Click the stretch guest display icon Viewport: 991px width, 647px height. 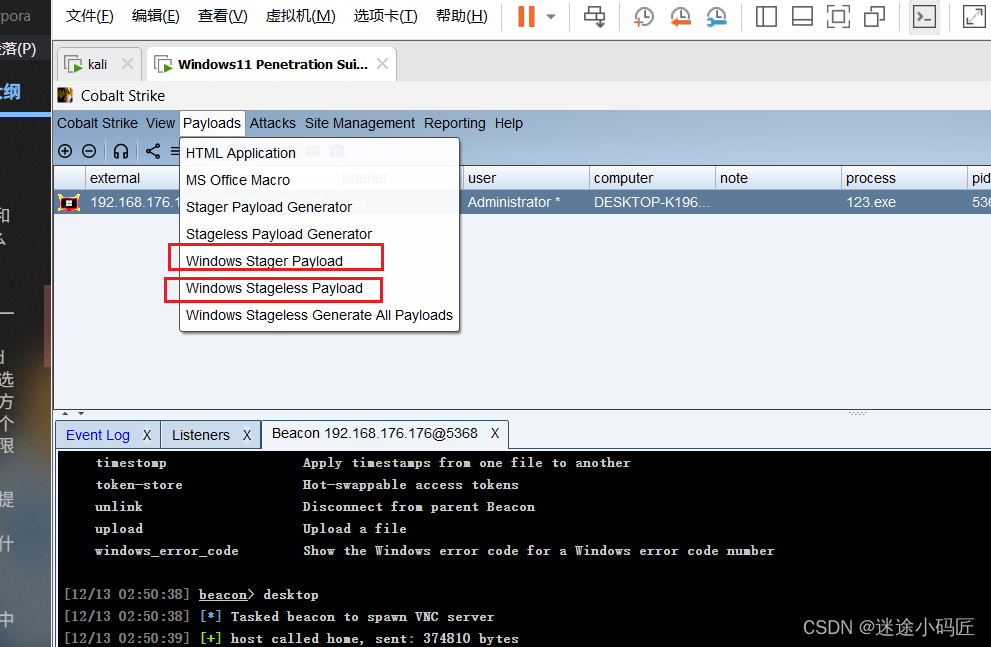coord(974,16)
